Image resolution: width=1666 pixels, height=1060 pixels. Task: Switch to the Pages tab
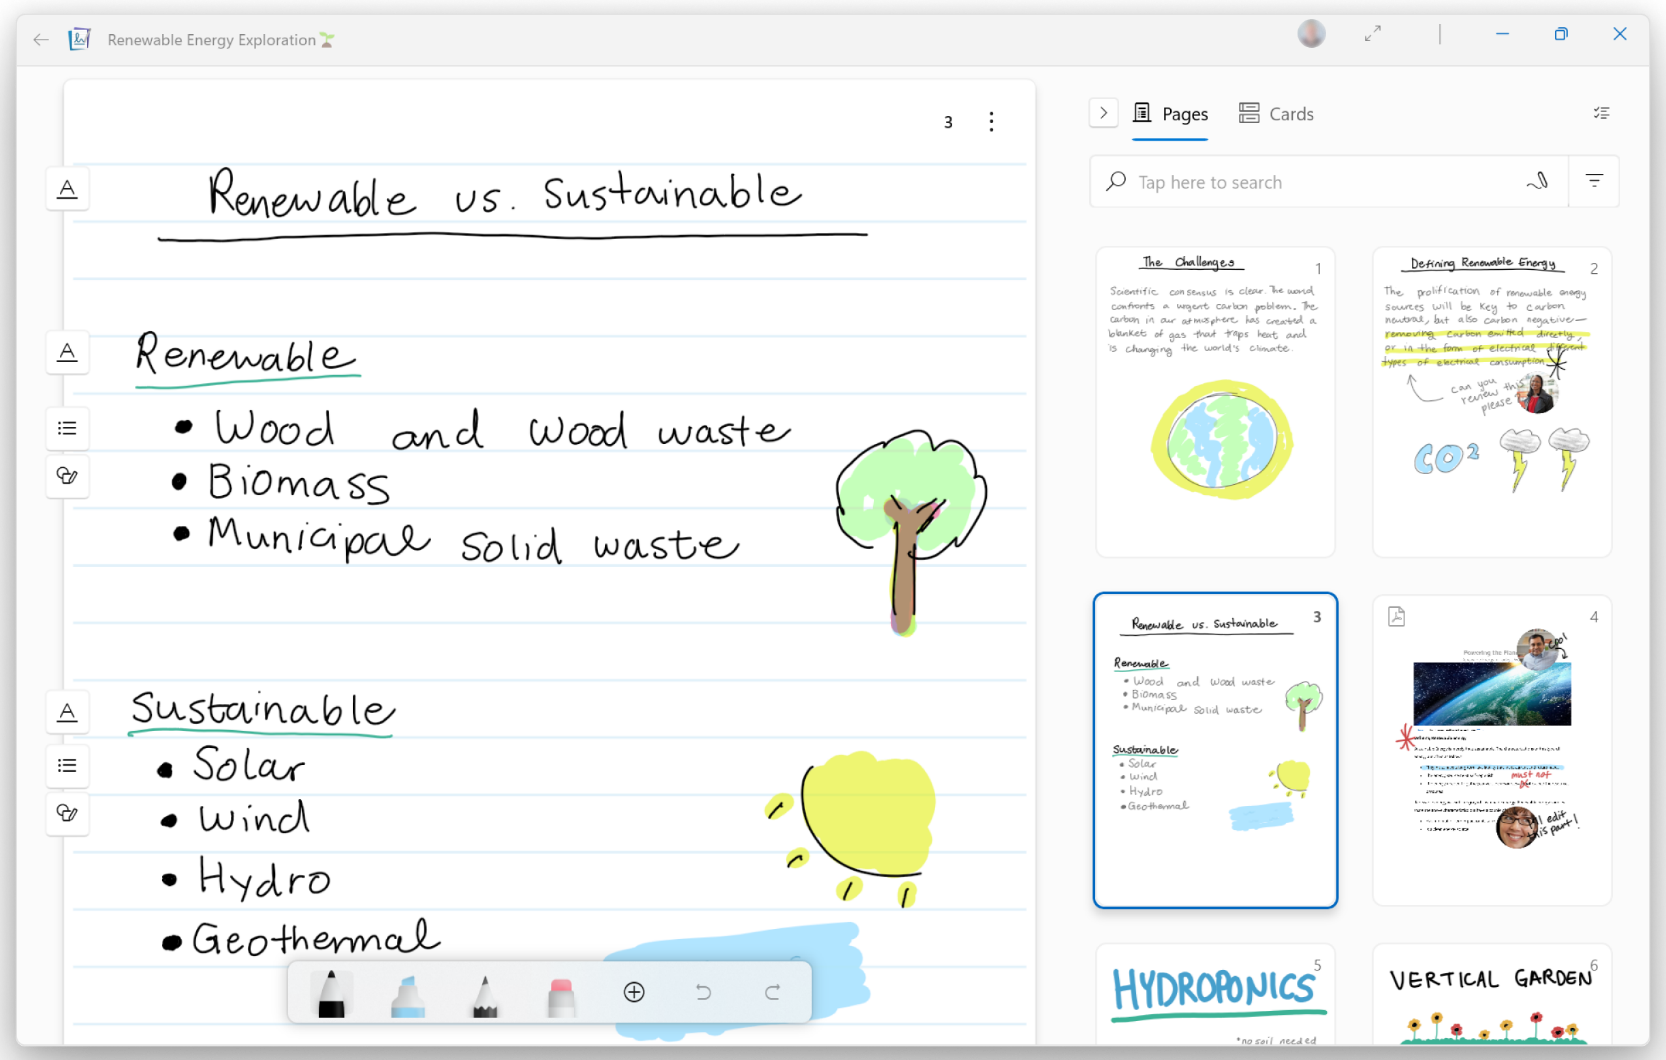click(x=1170, y=114)
